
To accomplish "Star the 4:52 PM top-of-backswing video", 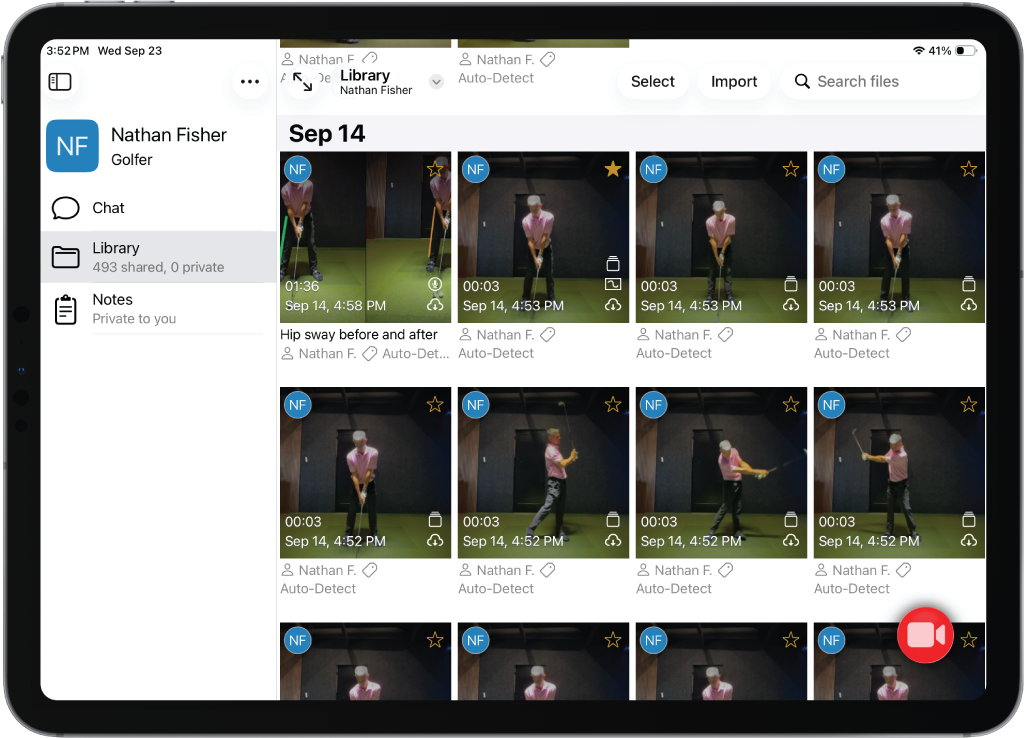I will (613, 405).
